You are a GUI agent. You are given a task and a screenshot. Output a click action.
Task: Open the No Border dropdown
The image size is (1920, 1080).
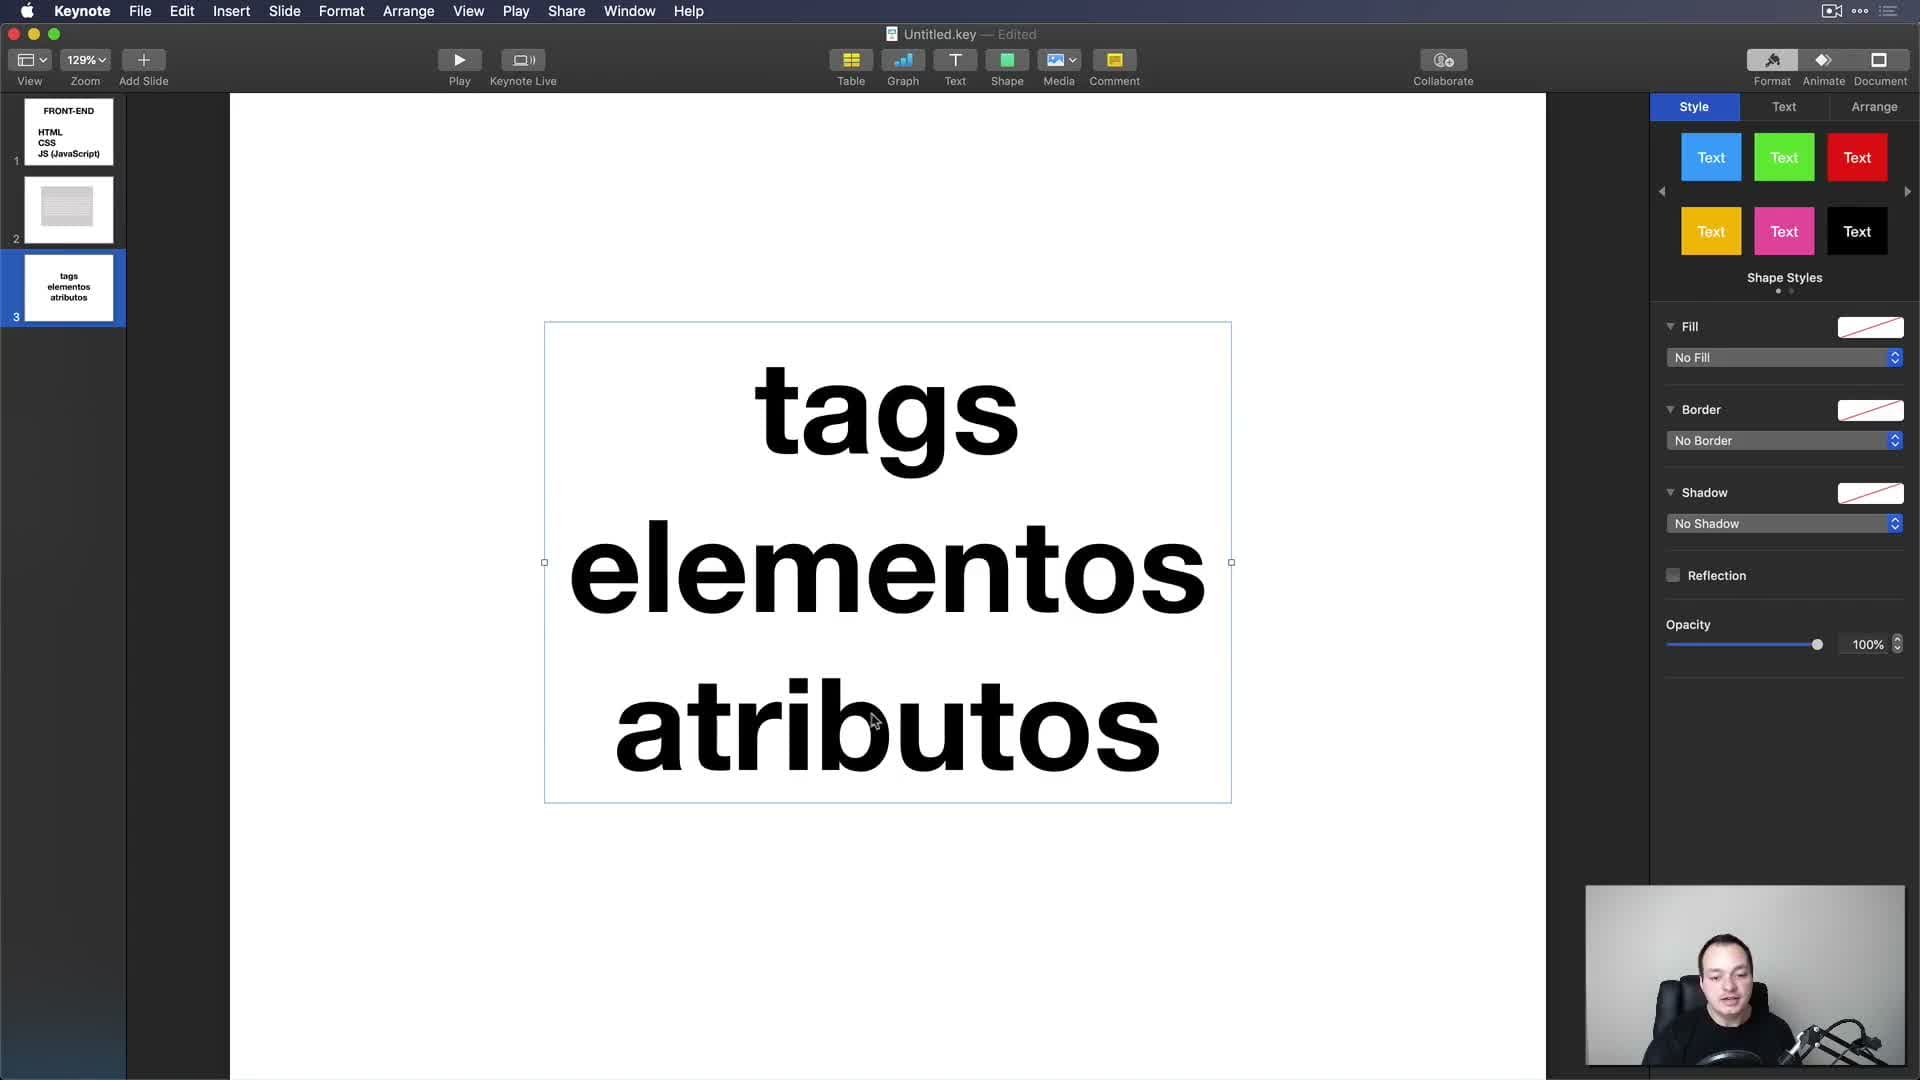pos(1784,440)
